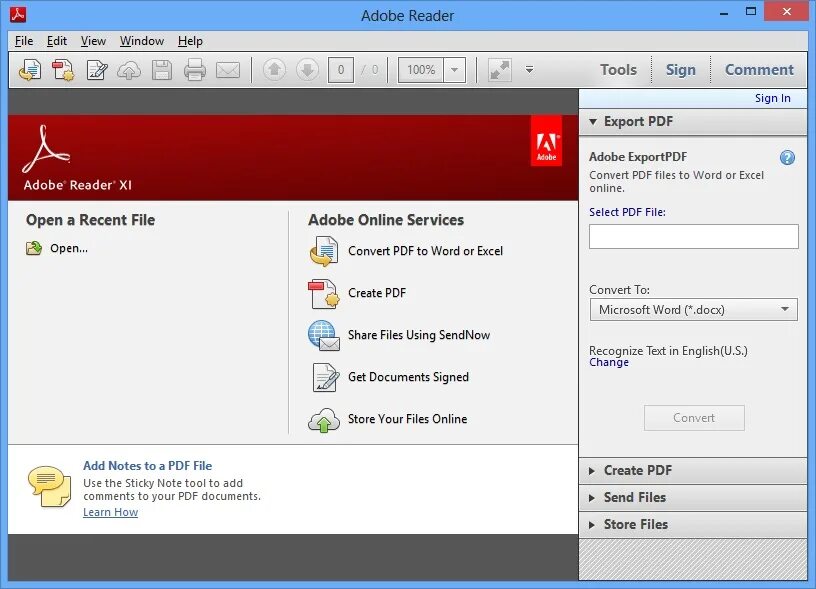Click the zoom level 100% field
This screenshot has height=589, width=816.
tap(421, 70)
